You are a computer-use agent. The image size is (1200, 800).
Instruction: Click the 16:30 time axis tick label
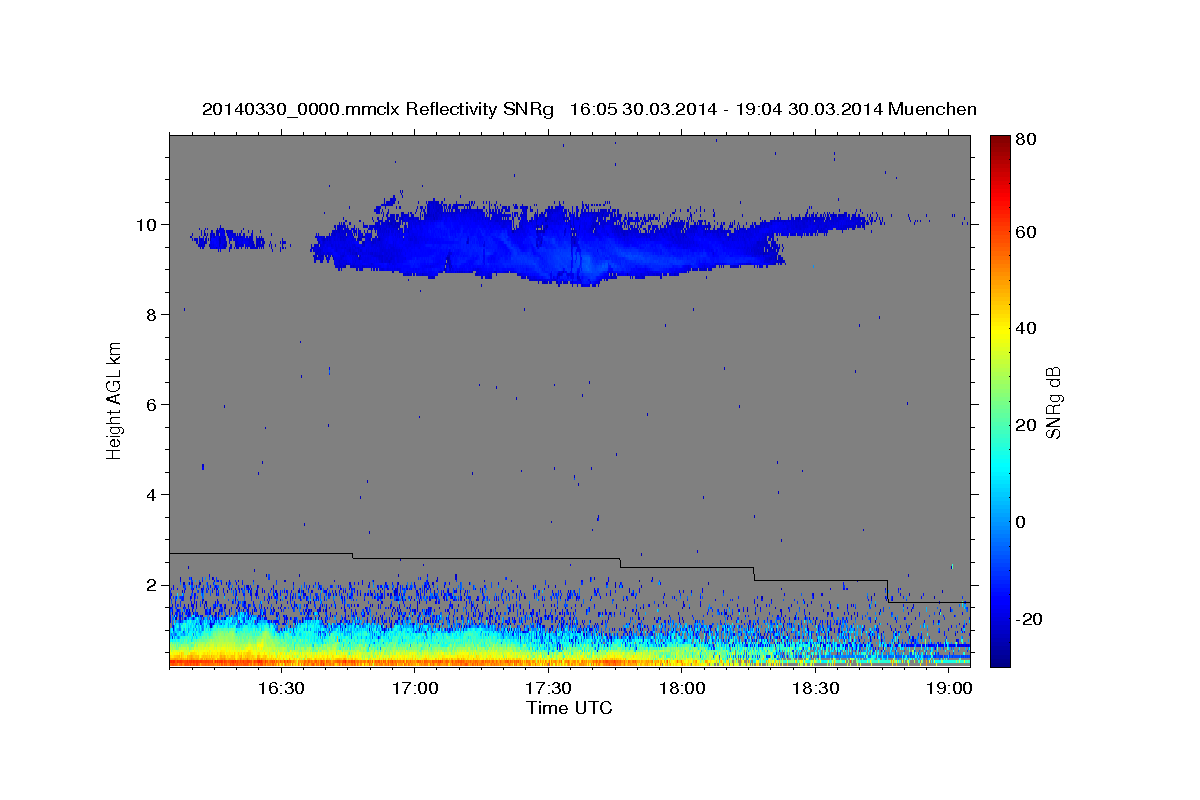click(x=281, y=688)
